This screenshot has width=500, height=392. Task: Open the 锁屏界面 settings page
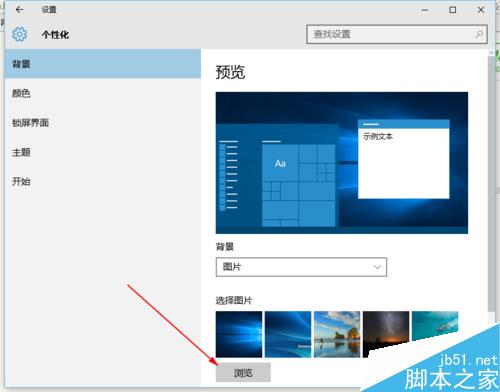point(103,123)
